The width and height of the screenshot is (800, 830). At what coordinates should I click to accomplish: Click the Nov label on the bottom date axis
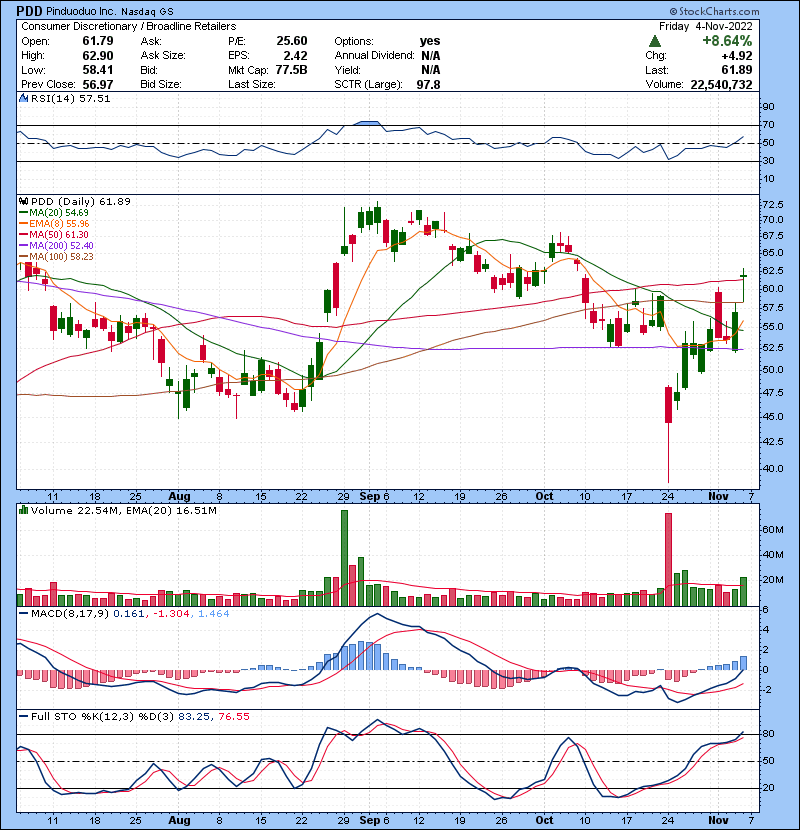[x=718, y=820]
